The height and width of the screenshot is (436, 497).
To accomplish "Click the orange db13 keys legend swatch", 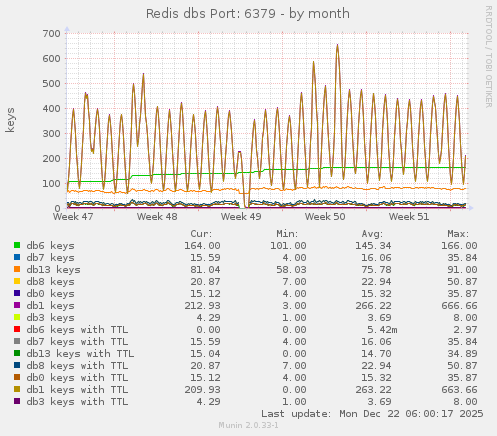I will click(x=17, y=269).
